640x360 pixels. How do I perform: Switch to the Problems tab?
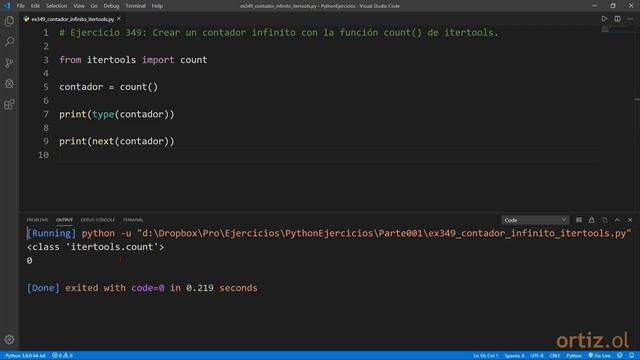[37, 220]
